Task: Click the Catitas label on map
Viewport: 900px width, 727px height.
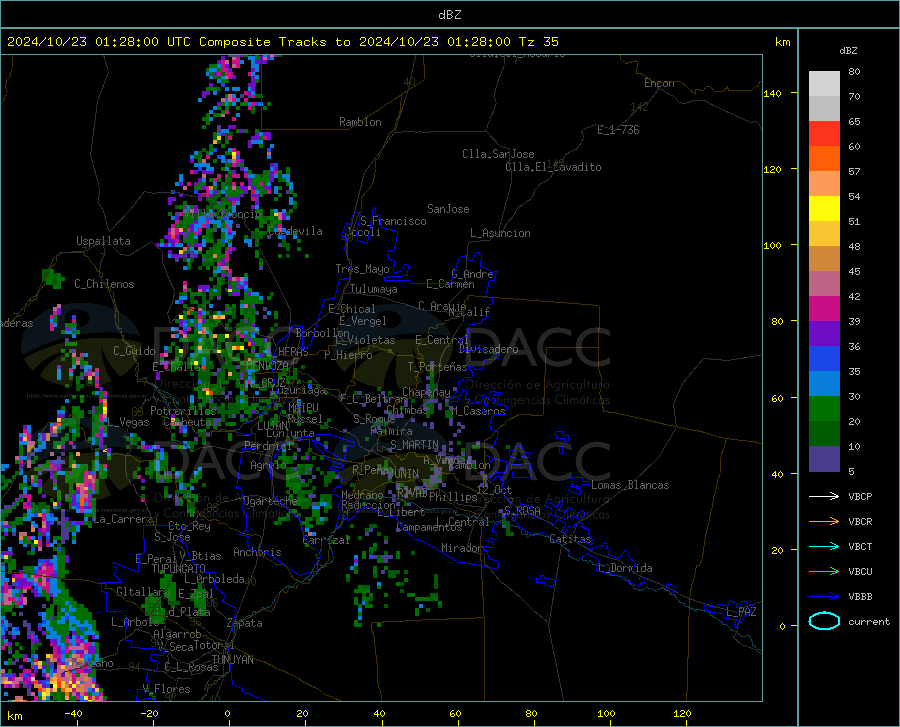Action: point(570,539)
